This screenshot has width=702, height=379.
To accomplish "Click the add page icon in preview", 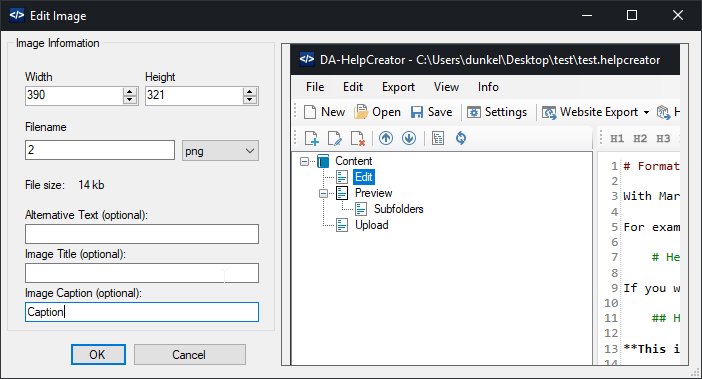I will point(312,138).
